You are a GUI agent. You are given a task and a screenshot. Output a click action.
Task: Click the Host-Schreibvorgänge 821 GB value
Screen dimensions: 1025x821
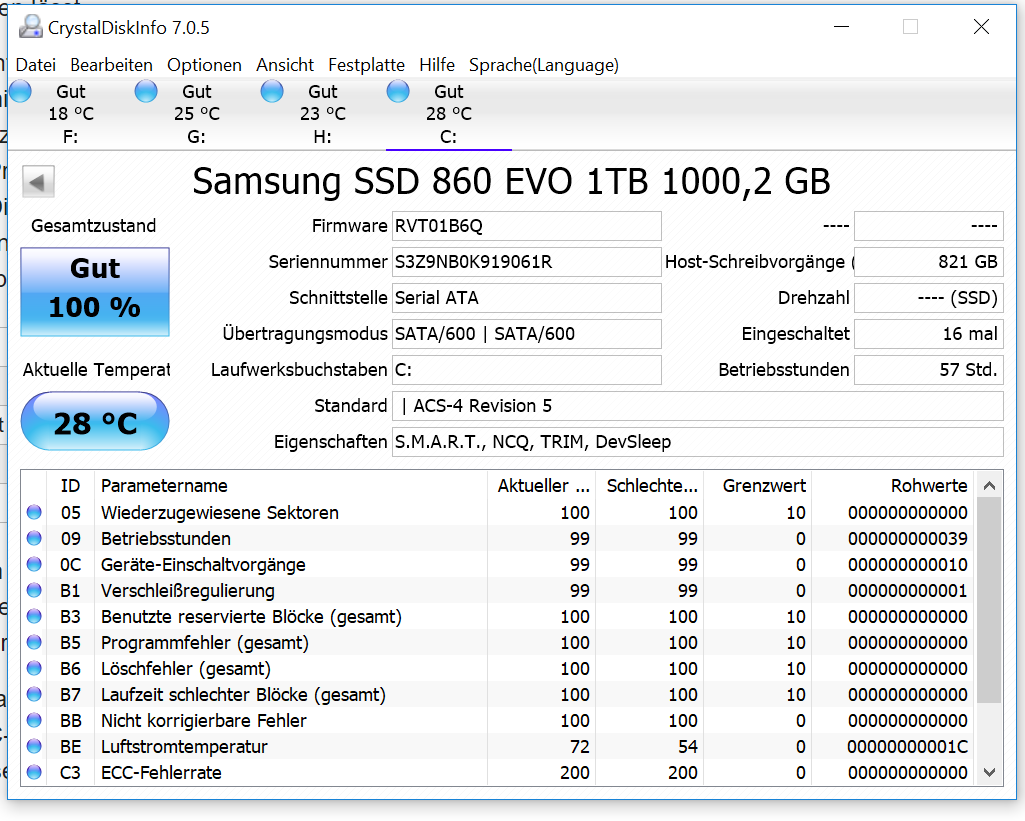click(928, 262)
